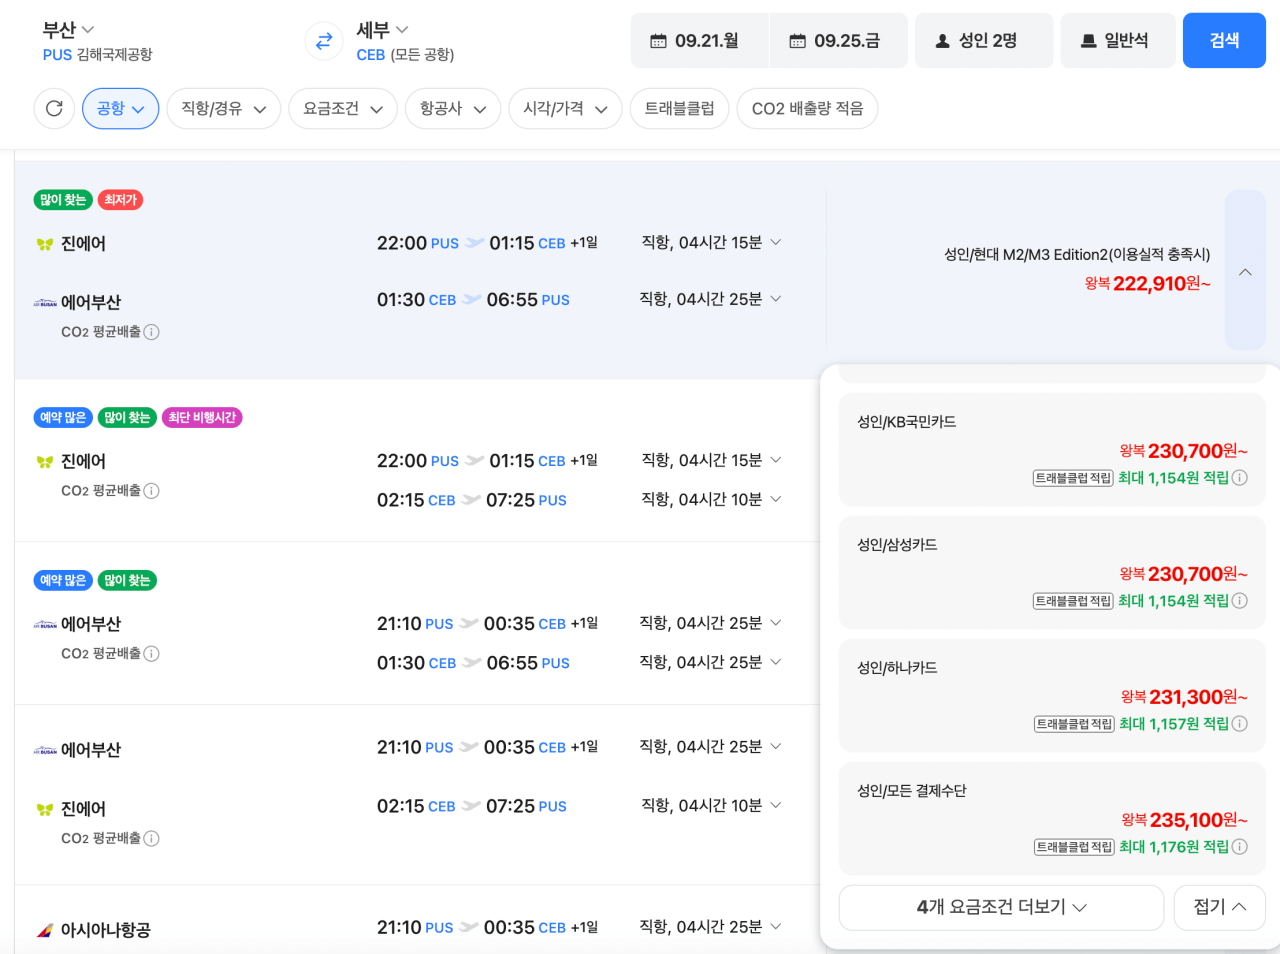
Task: Click 접기 to collapse fare panel
Action: point(1220,907)
